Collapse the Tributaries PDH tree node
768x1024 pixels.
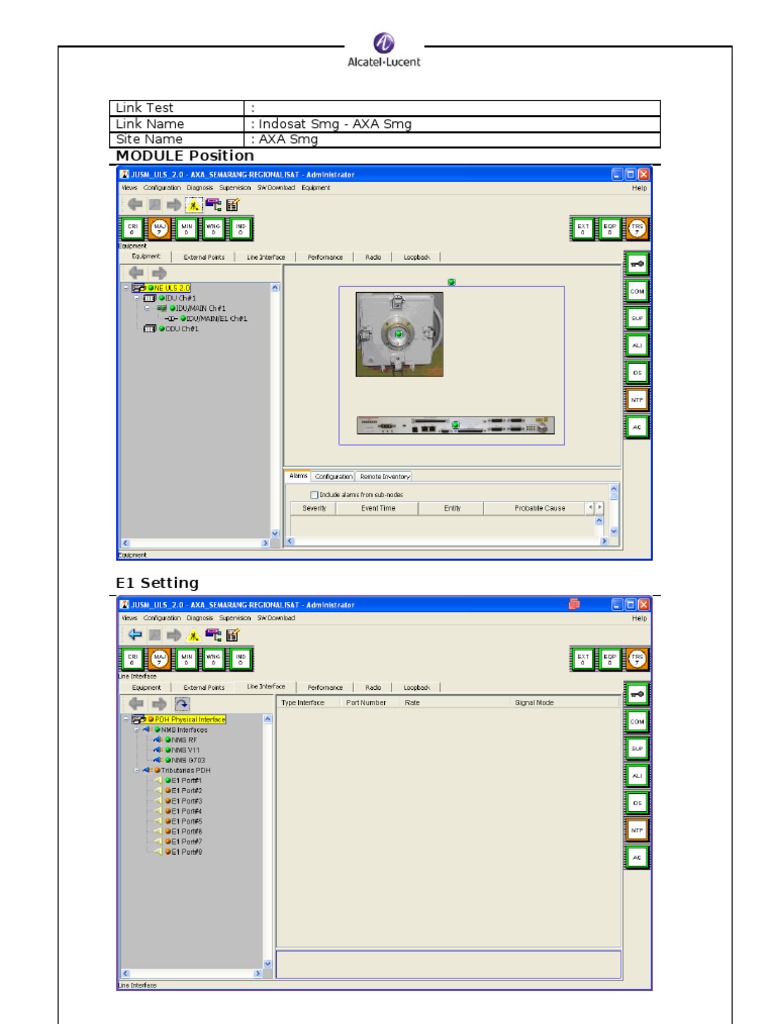coord(136,771)
